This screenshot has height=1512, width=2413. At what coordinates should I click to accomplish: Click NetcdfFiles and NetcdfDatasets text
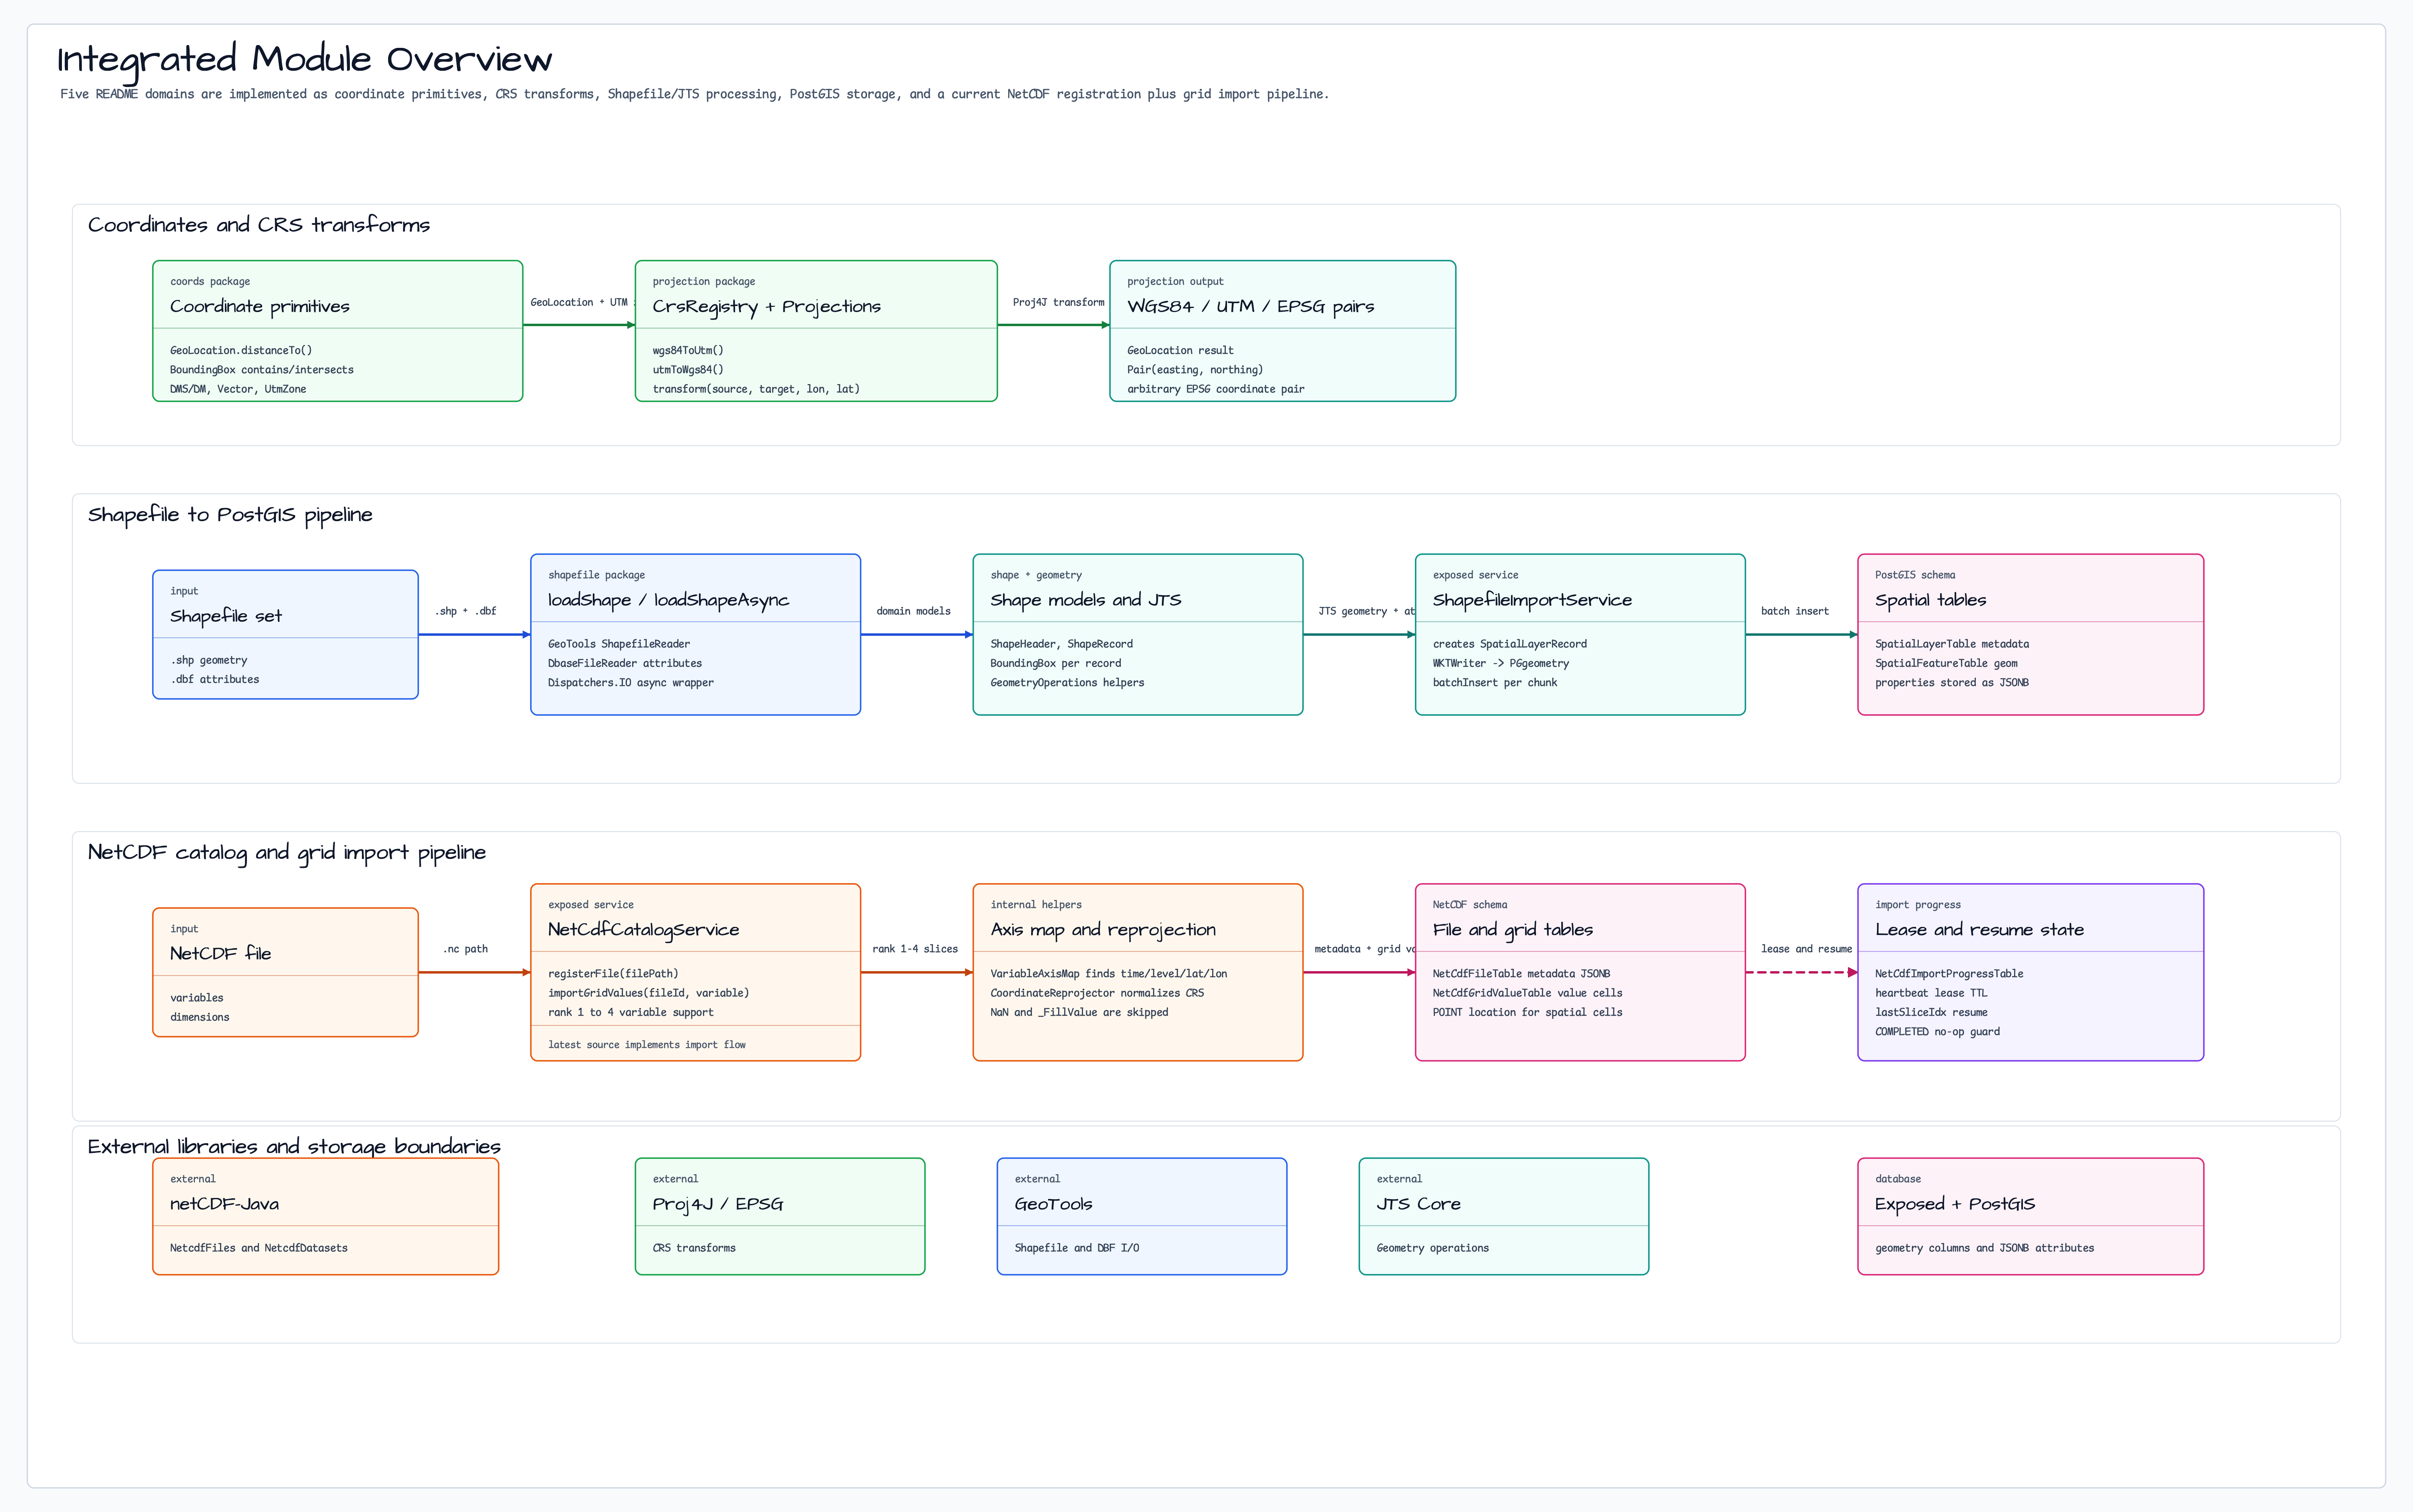259,1248
